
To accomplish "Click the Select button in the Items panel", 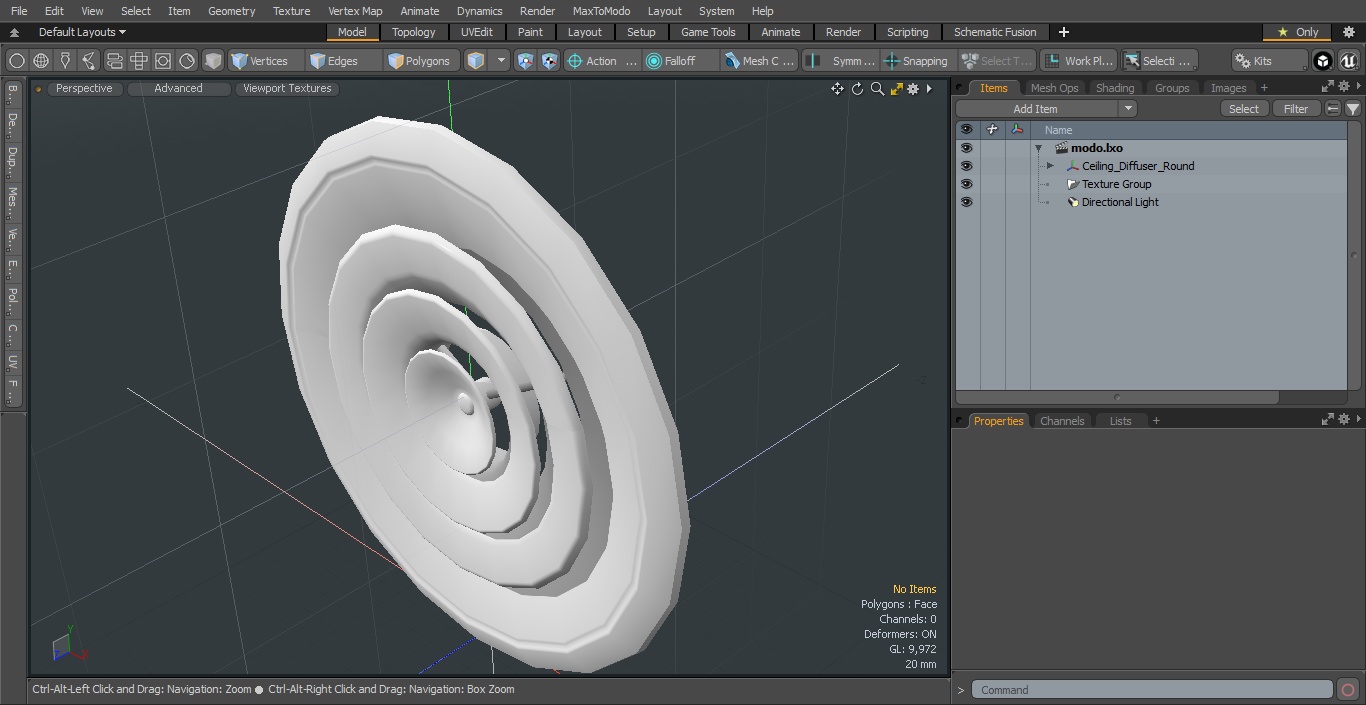I will pos(1244,109).
